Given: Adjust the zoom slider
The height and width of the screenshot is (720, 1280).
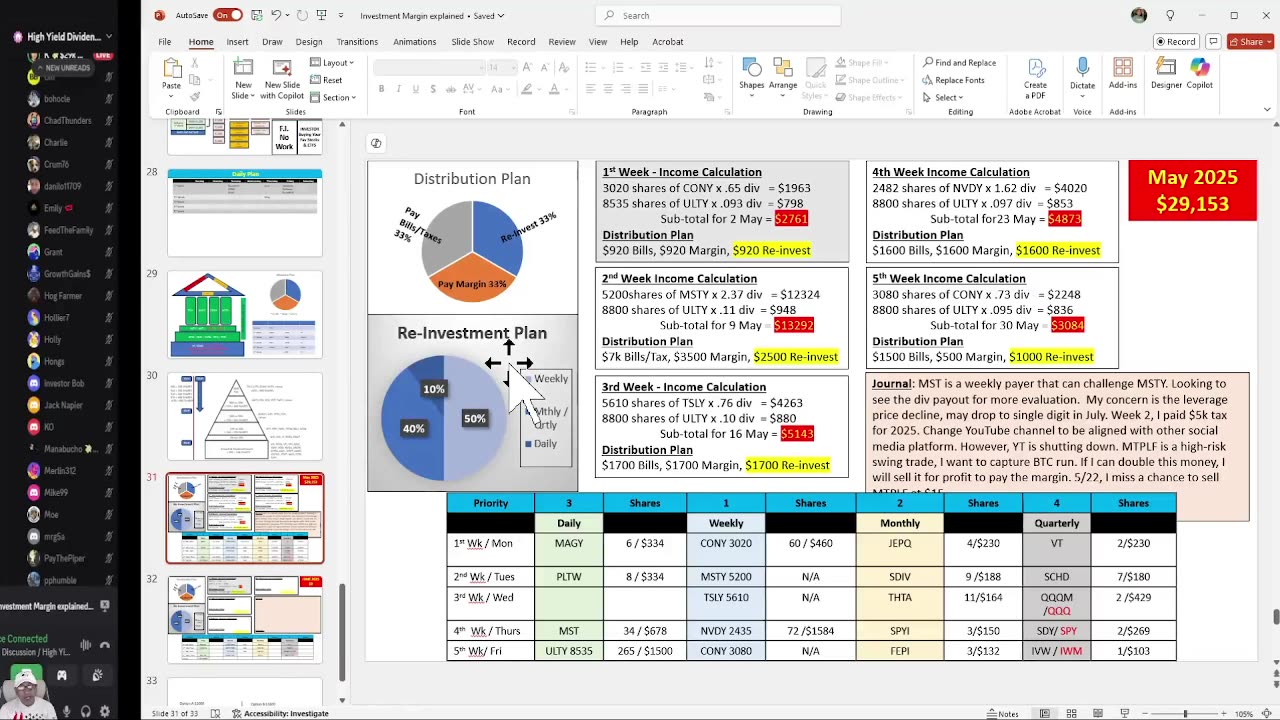Looking at the screenshot, I should 1185,713.
